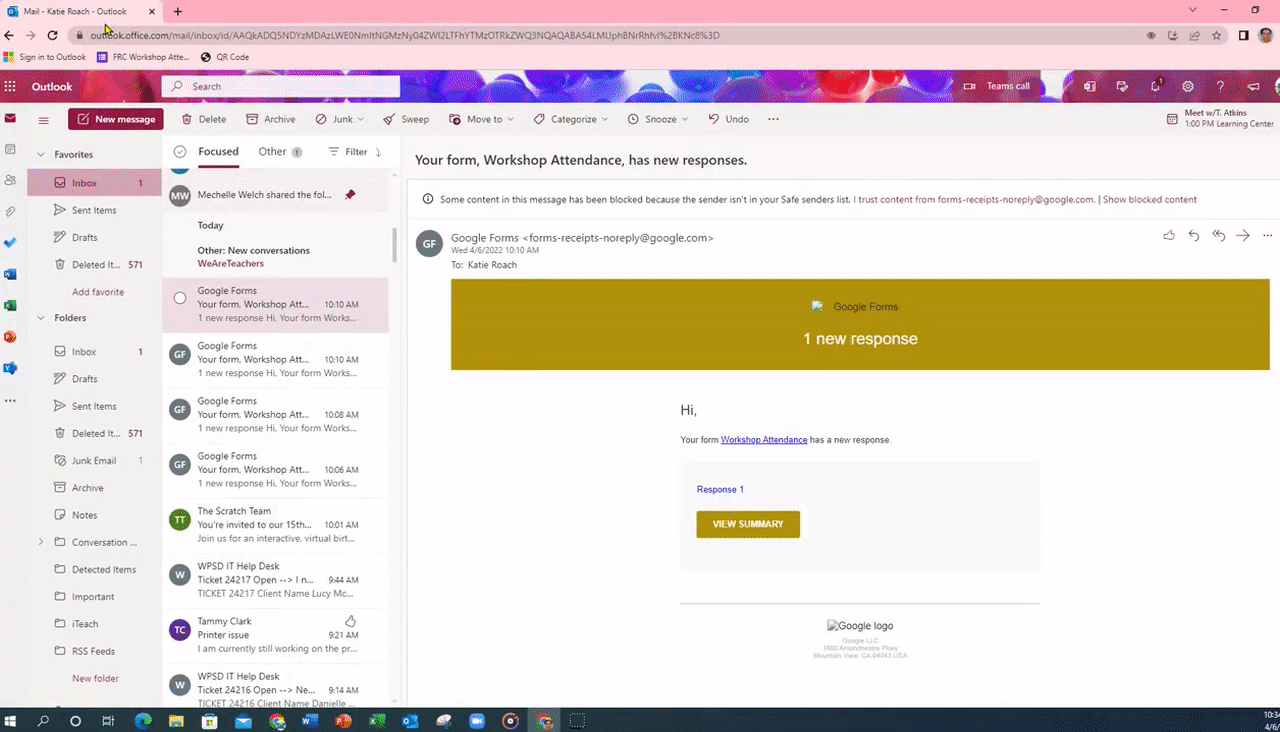The image size is (1280, 732).
Task: Click the Delete trash icon in toolbar
Action: 204,119
